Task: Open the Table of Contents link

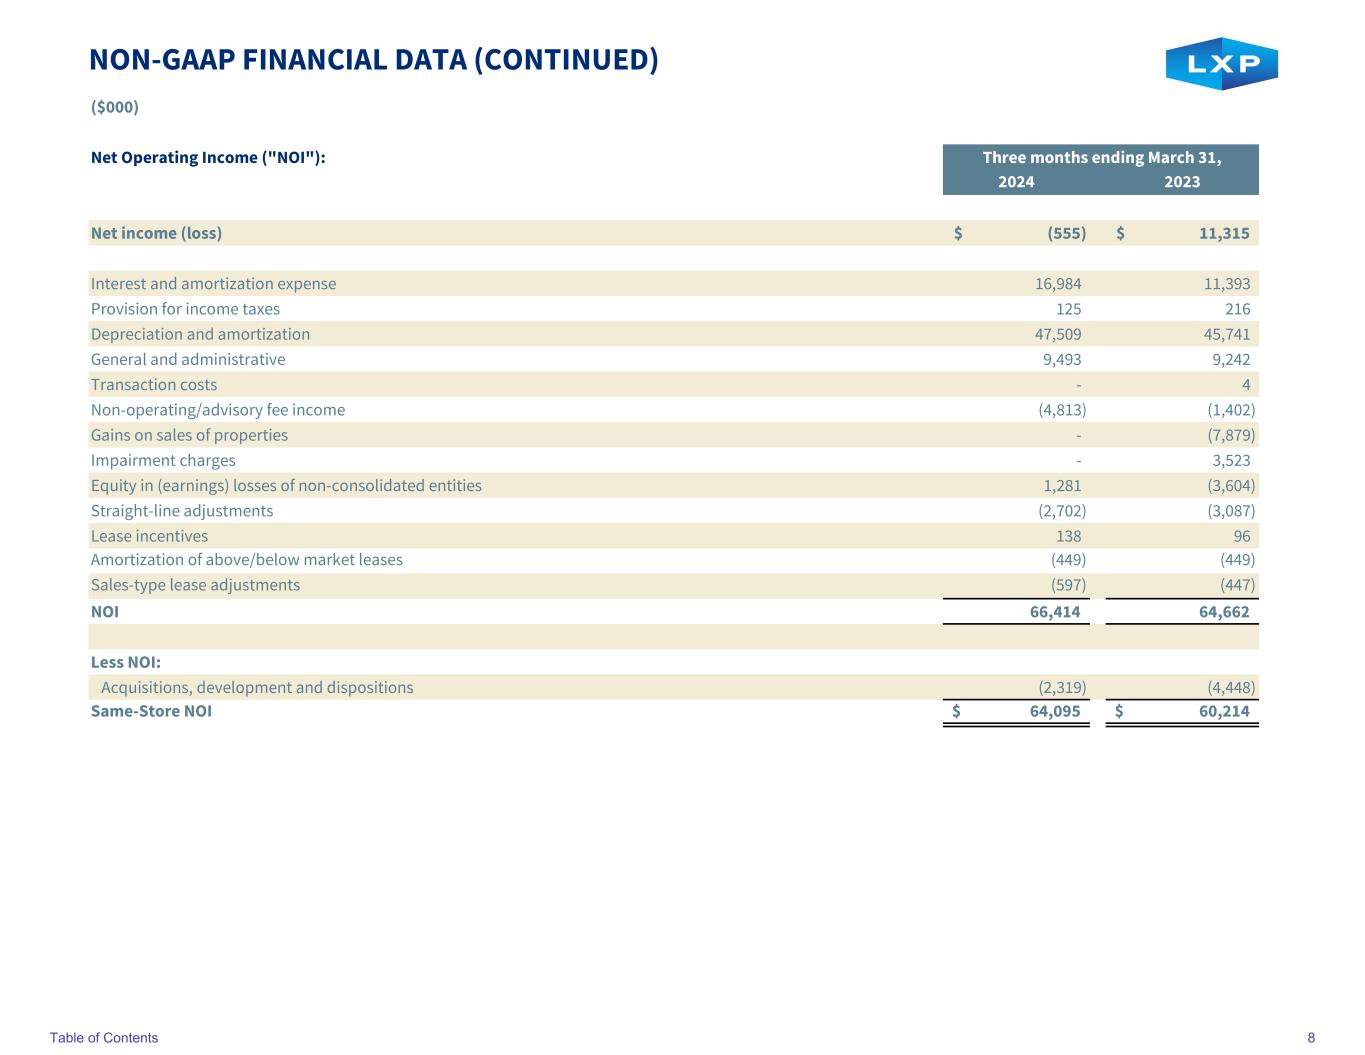Action: 104,1038
